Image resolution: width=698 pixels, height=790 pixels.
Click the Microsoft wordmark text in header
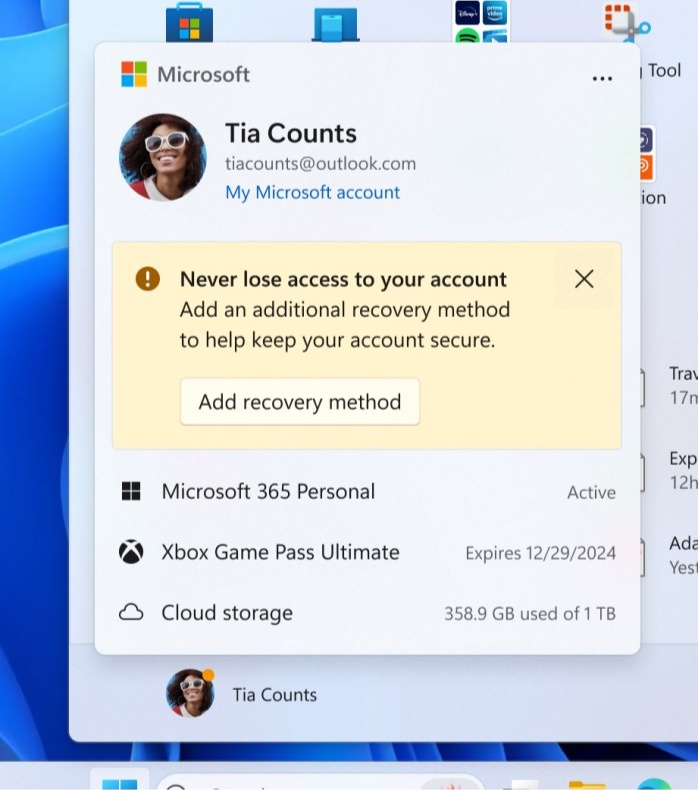pos(204,75)
